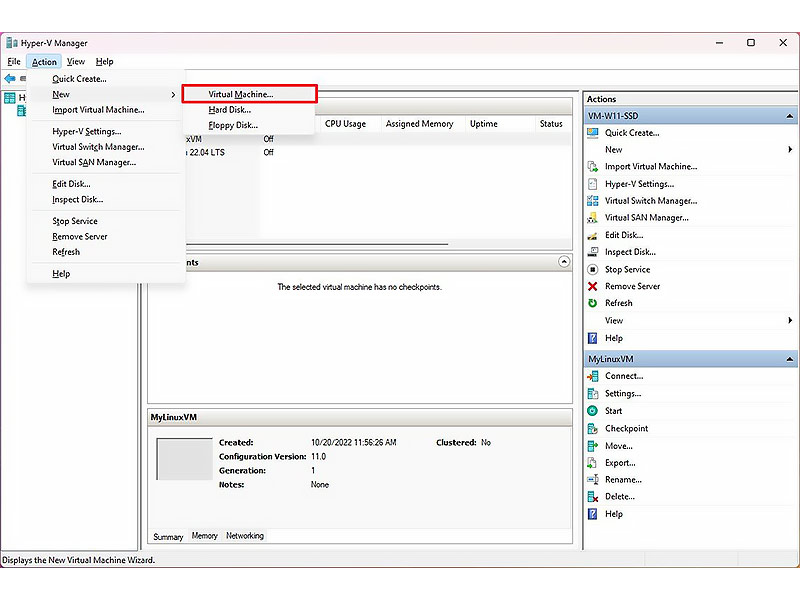Click the Edit Disk icon in Actions pane

click(x=592, y=235)
